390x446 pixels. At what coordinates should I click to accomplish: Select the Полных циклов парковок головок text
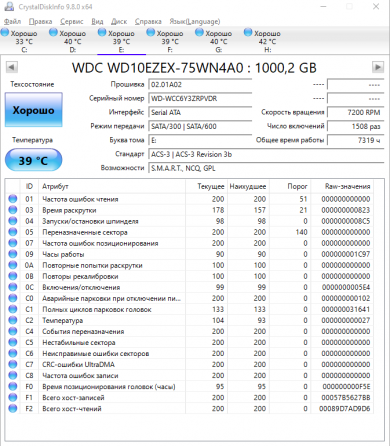(97, 309)
